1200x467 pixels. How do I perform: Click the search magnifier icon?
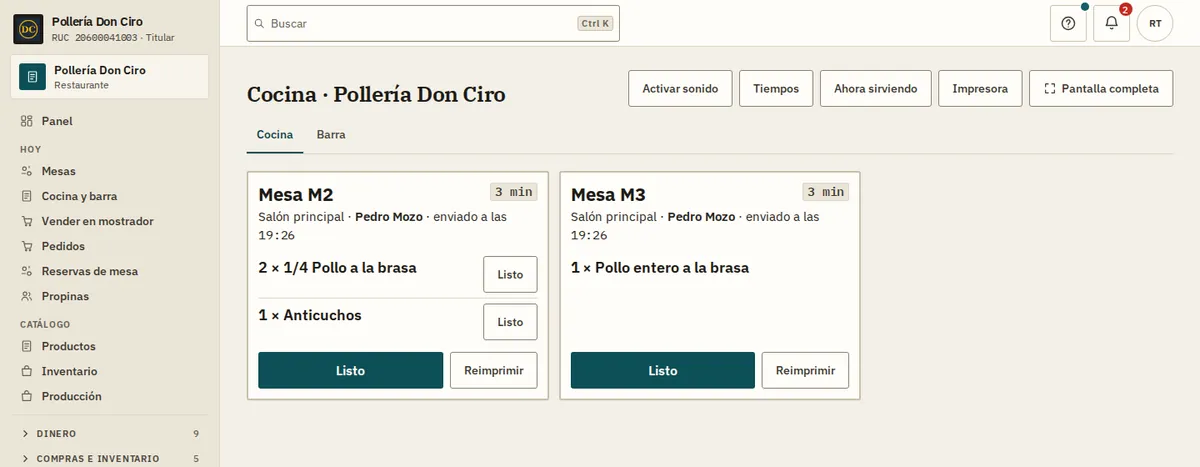(x=260, y=23)
